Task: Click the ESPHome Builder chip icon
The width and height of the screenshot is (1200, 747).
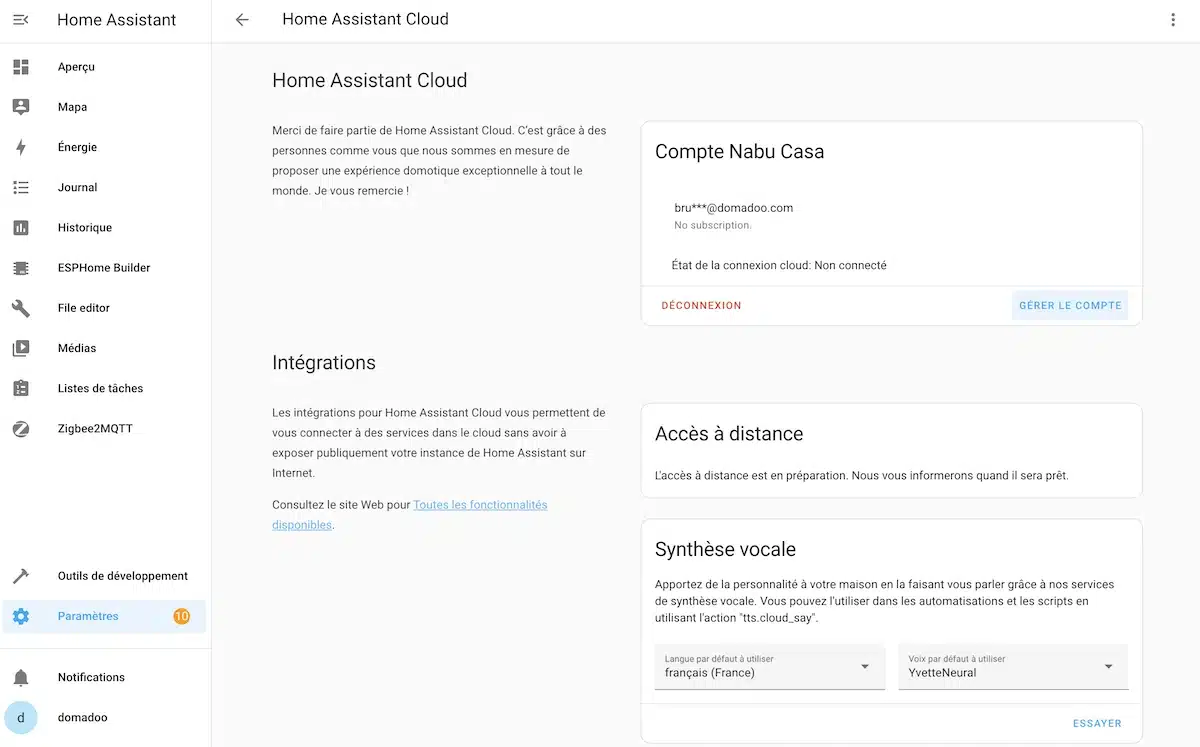Action: (x=21, y=268)
